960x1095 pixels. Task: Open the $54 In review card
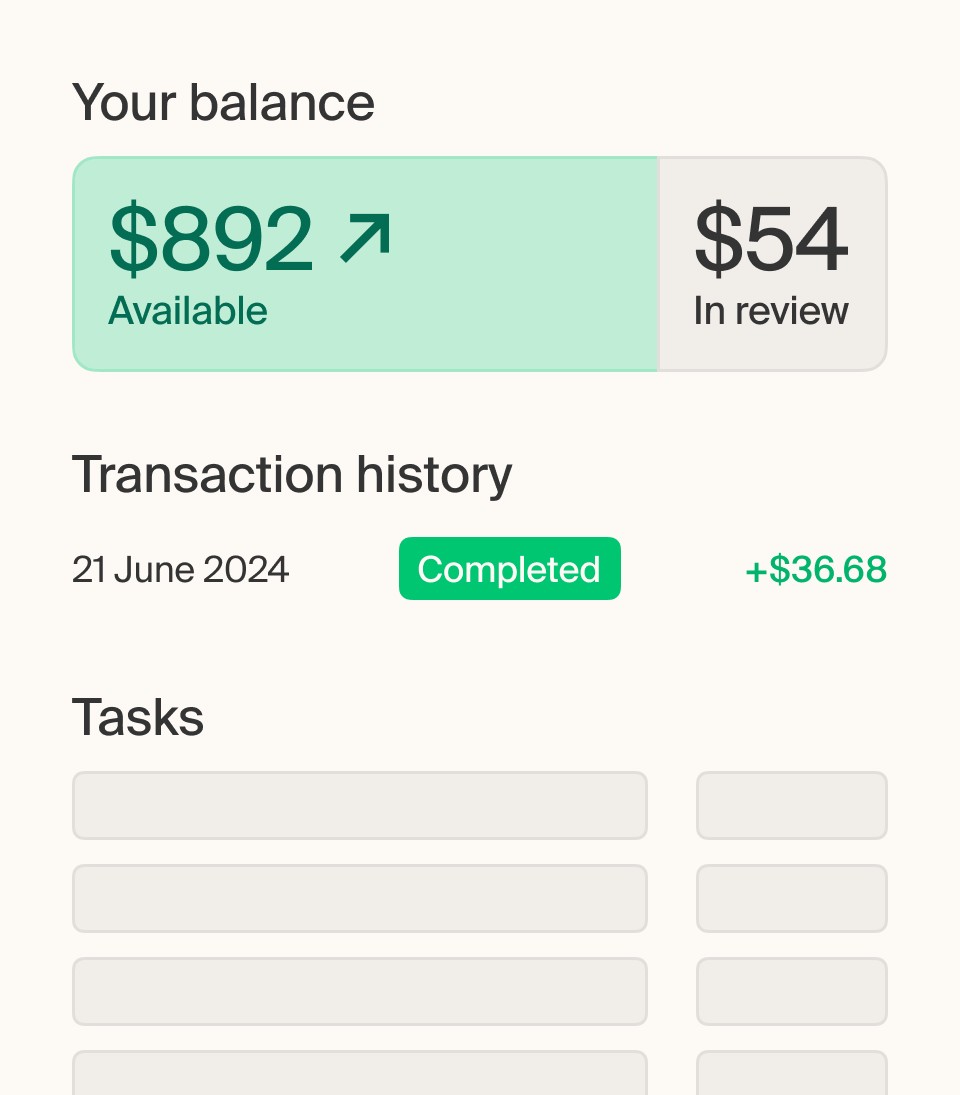pyautogui.click(x=773, y=264)
